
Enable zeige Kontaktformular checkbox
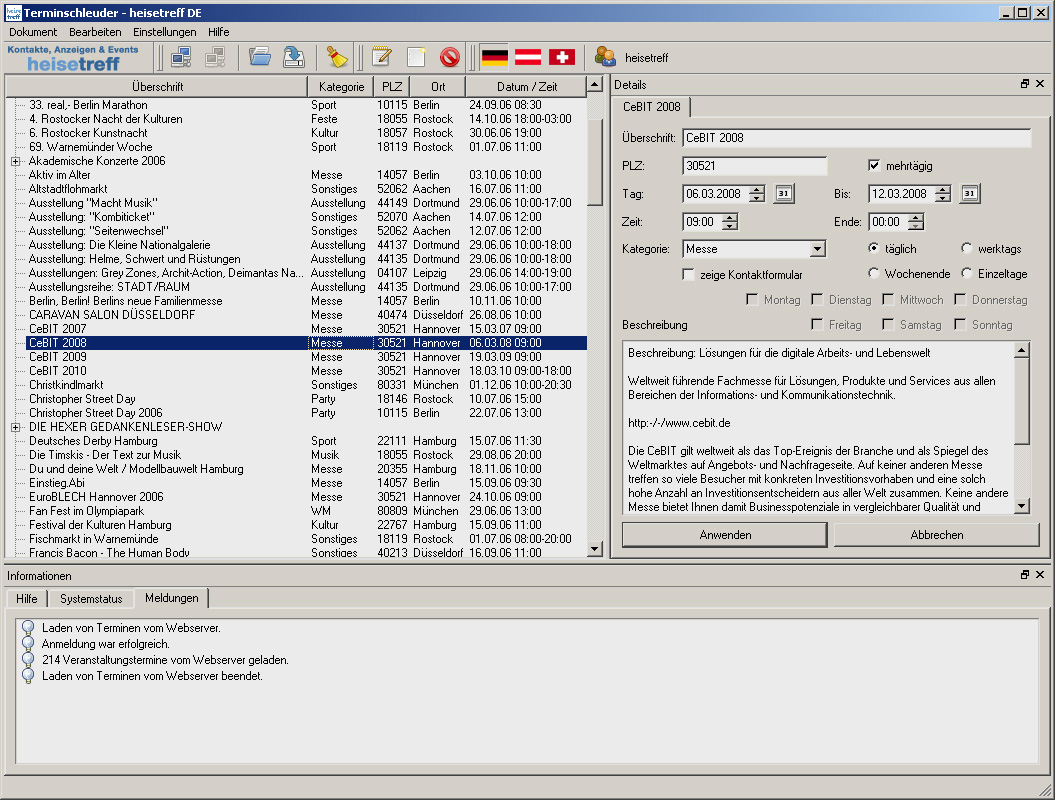(688, 275)
